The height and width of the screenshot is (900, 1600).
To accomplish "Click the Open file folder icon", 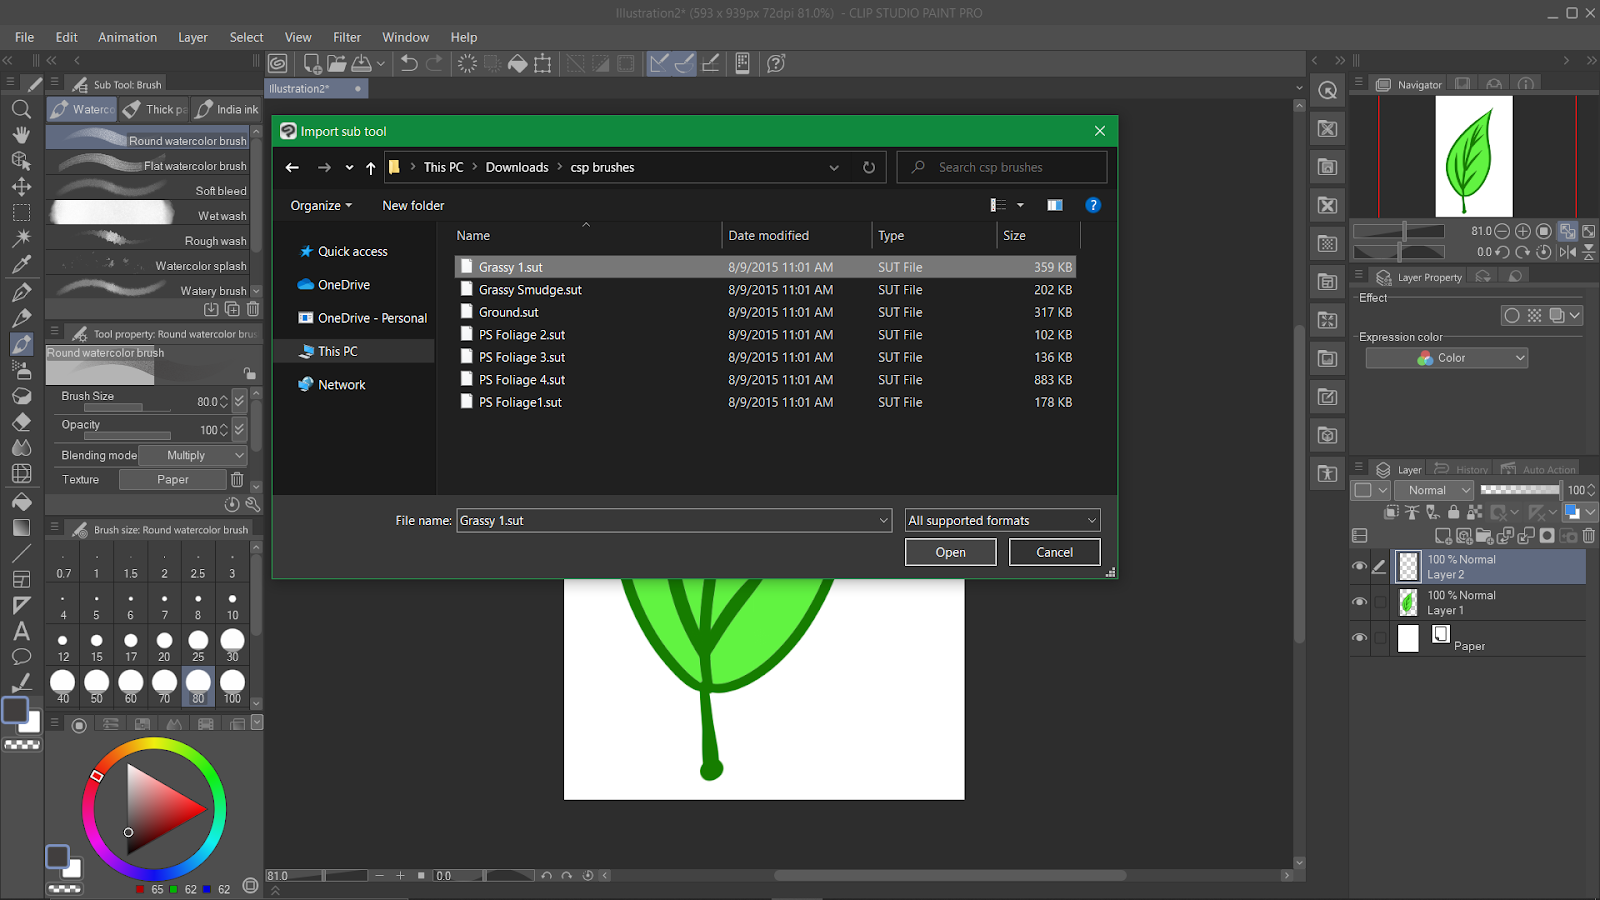I will [x=337, y=64].
